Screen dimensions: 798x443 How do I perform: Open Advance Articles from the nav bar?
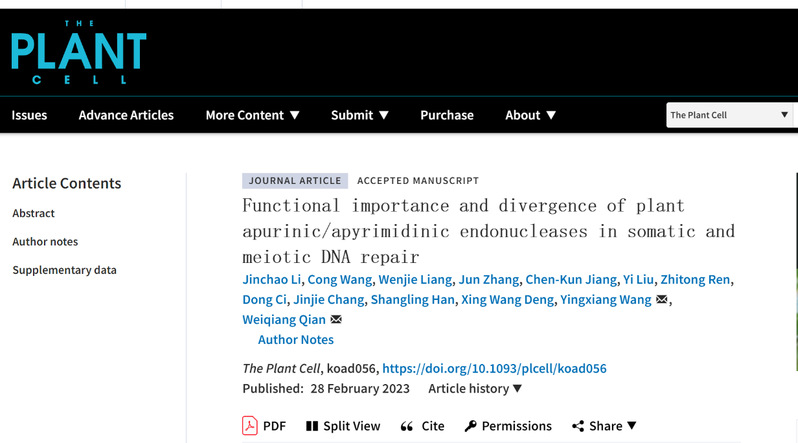coord(126,115)
